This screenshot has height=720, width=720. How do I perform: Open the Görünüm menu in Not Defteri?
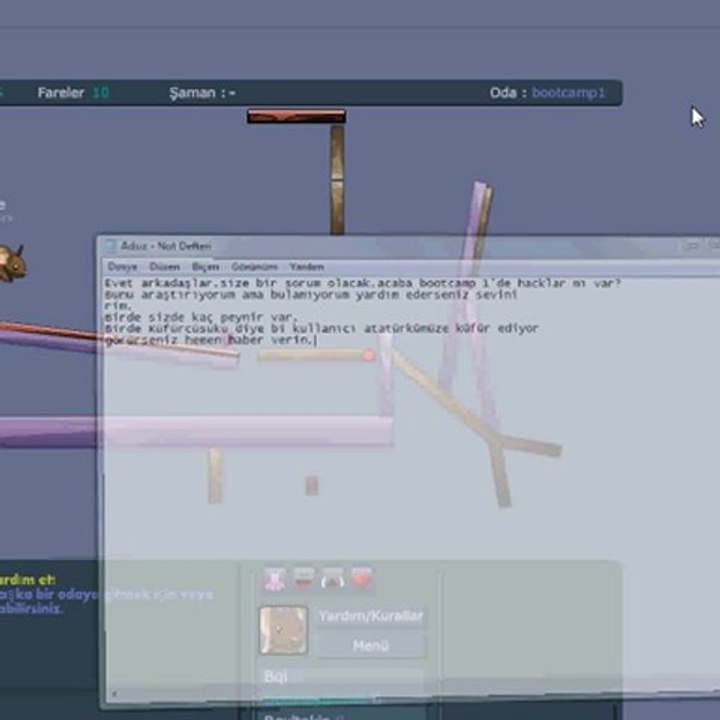254,267
